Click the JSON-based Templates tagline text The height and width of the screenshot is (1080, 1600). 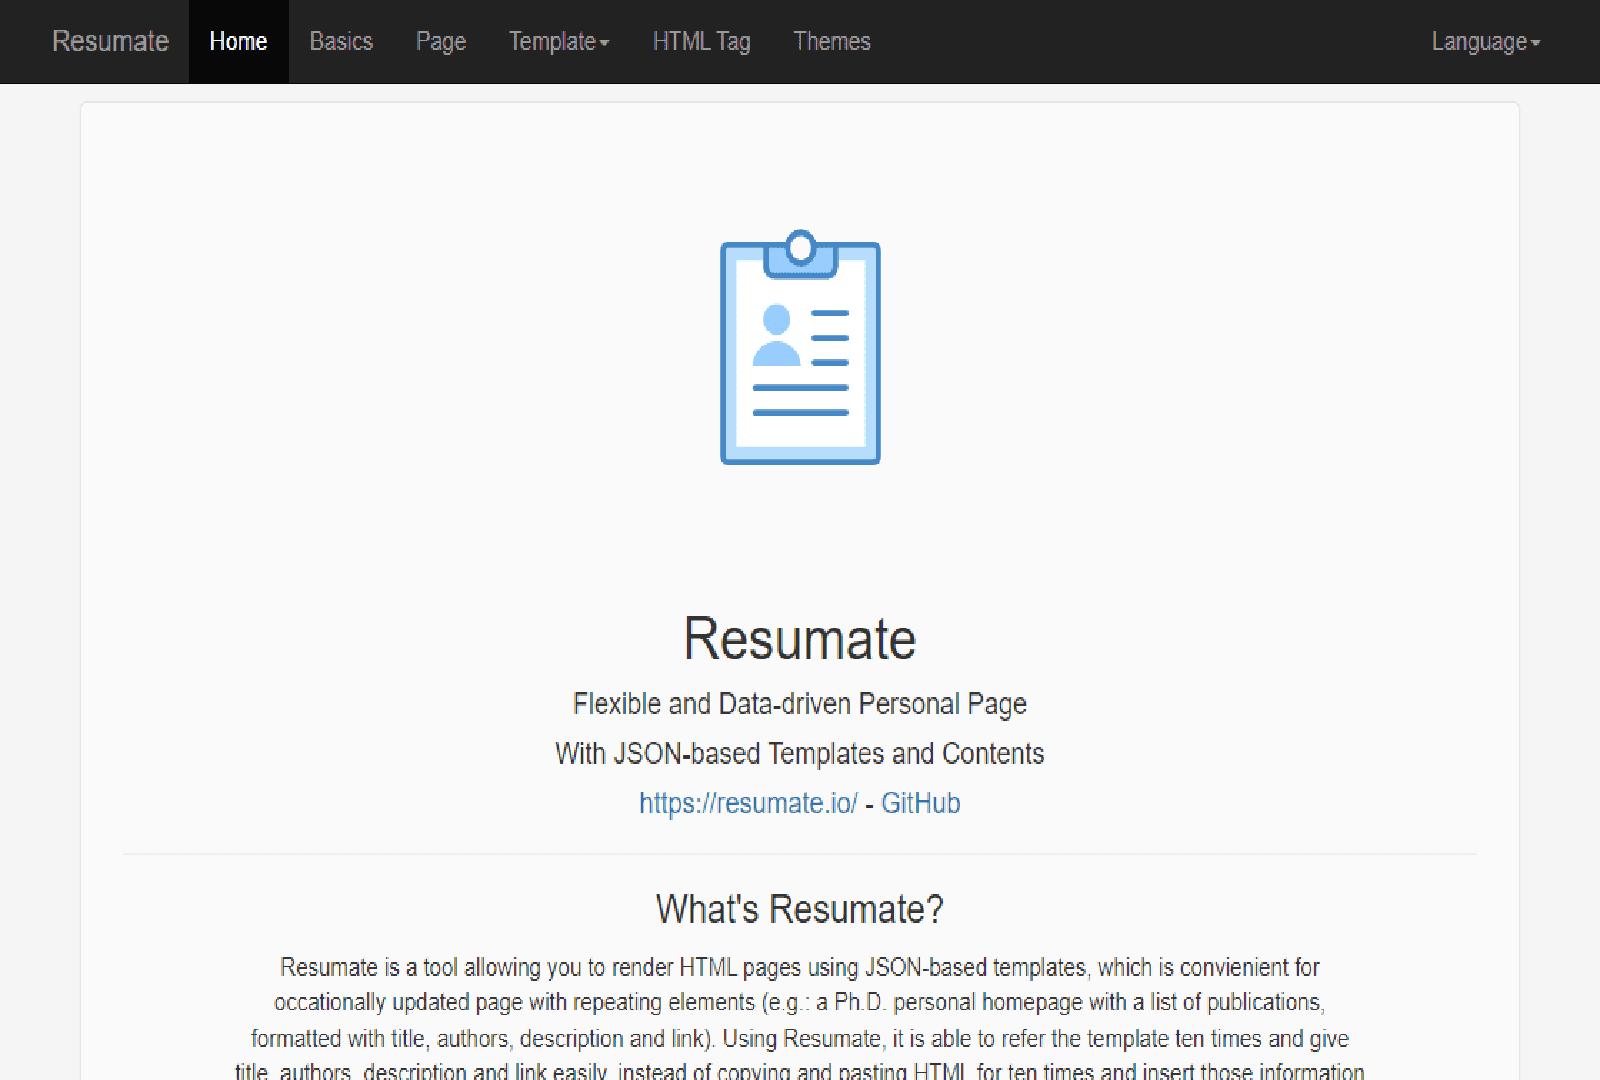pos(799,753)
